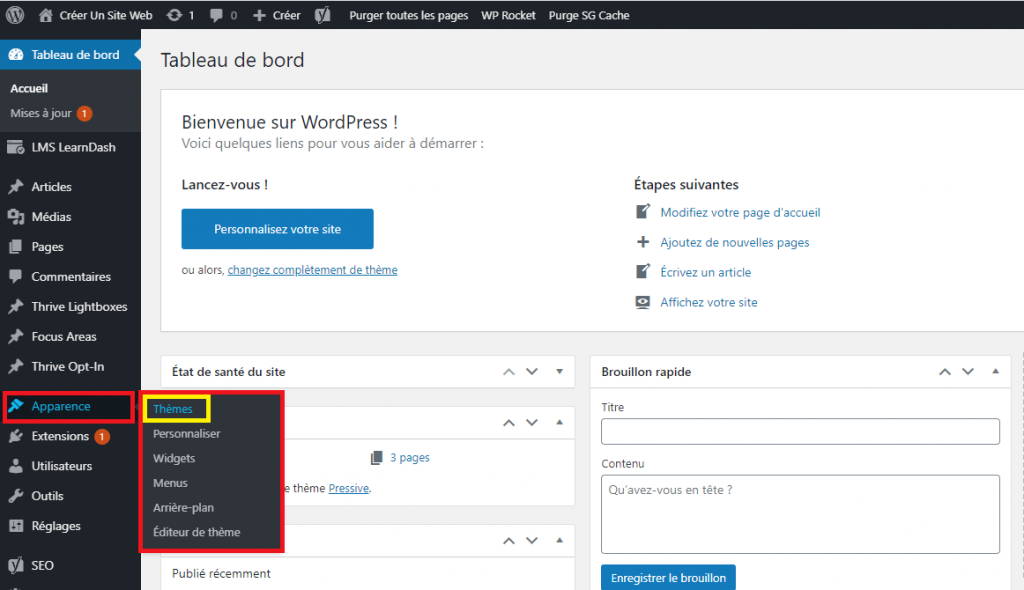Viewport: 1024px width, 590px height.
Task: Collapse the Brouillon rapide panel
Action: click(x=995, y=371)
